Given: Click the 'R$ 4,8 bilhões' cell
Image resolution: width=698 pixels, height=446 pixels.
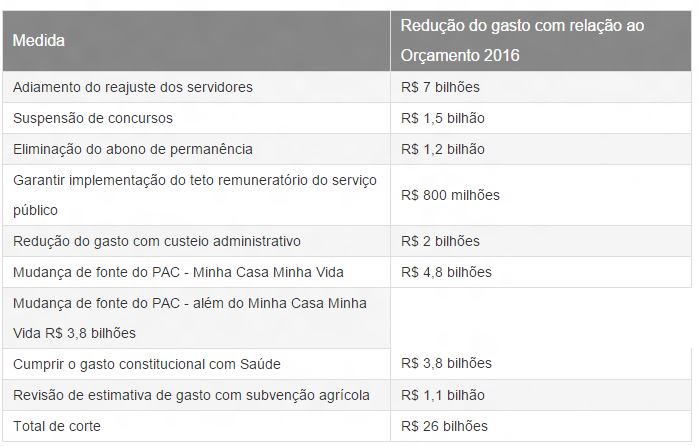Looking at the screenshot, I should pos(446,272).
